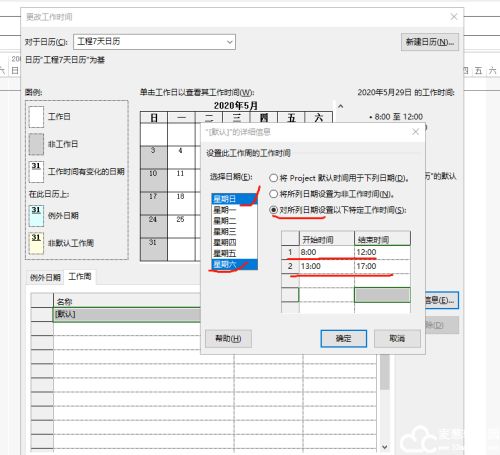Screen dimensions: 500x455
Task: Open the 工程7天日历 calendar dropdown
Action: click(154, 42)
